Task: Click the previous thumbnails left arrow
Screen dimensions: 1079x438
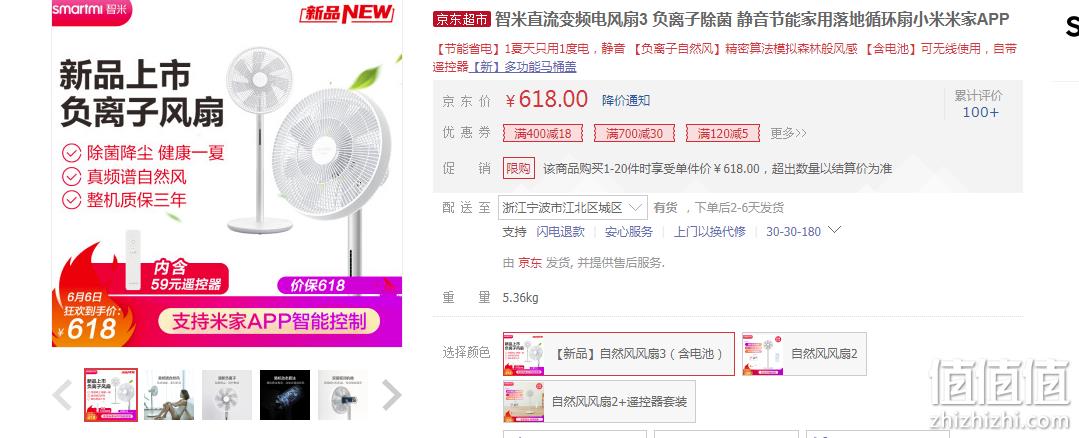Action: [63, 395]
